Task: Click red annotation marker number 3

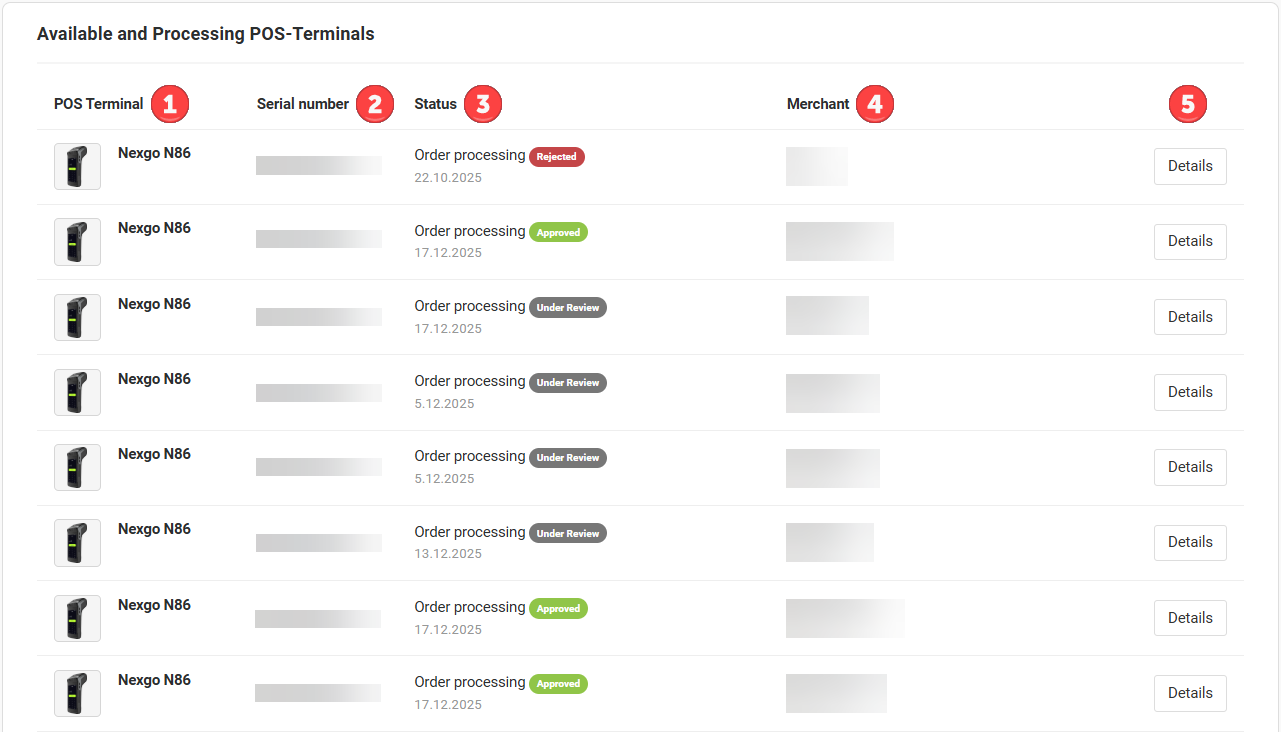Action: click(483, 104)
